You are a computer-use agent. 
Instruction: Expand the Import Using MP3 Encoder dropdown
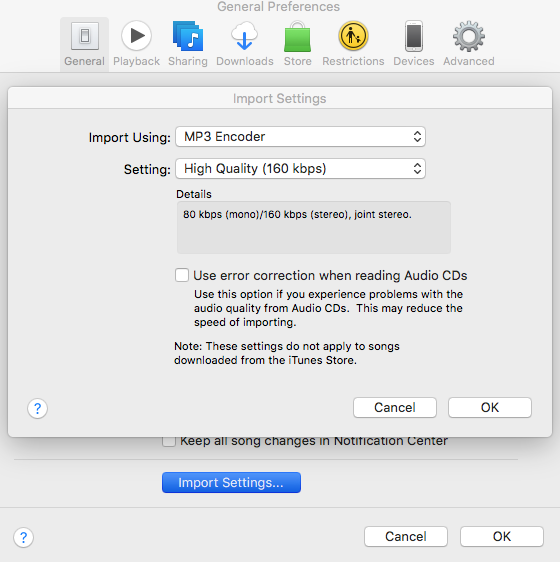tap(300, 137)
